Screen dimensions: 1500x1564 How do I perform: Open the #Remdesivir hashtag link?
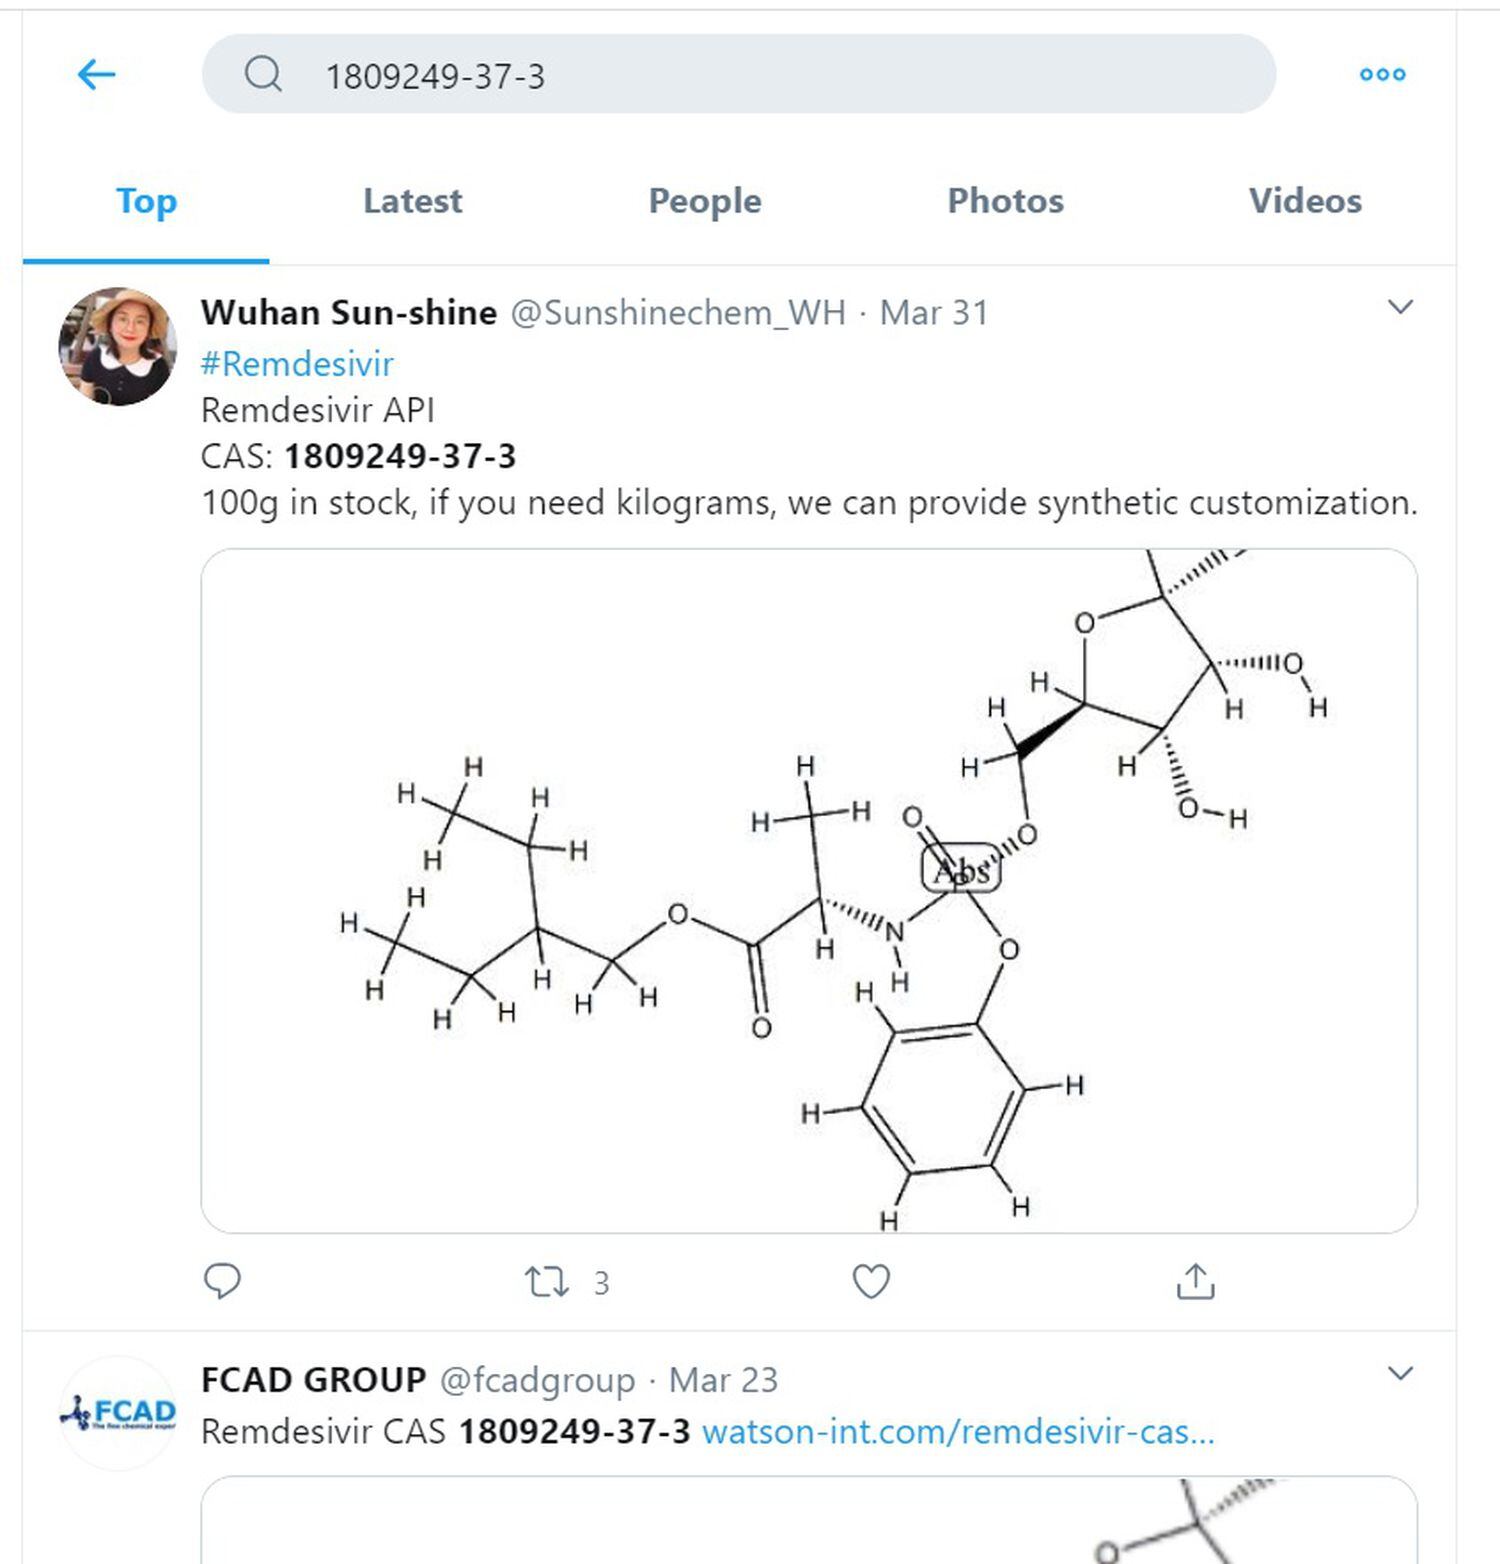(x=298, y=363)
